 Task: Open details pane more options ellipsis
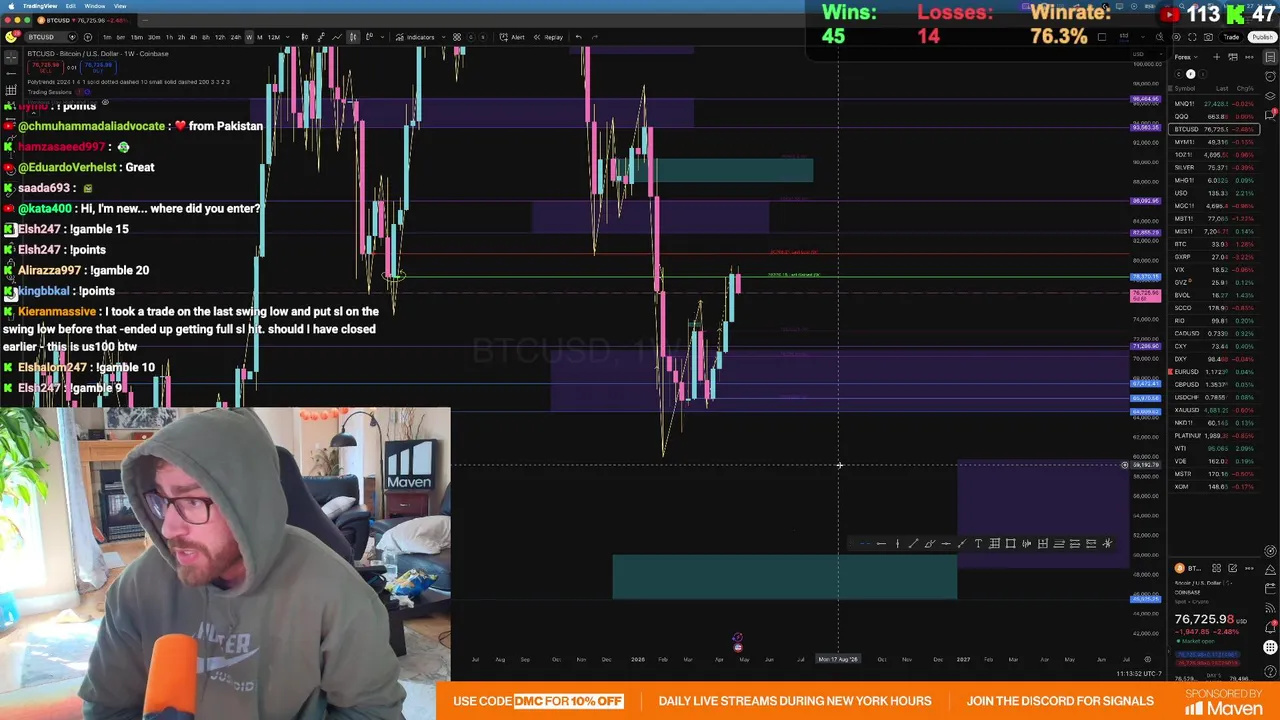pyautogui.click(x=1249, y=568)
